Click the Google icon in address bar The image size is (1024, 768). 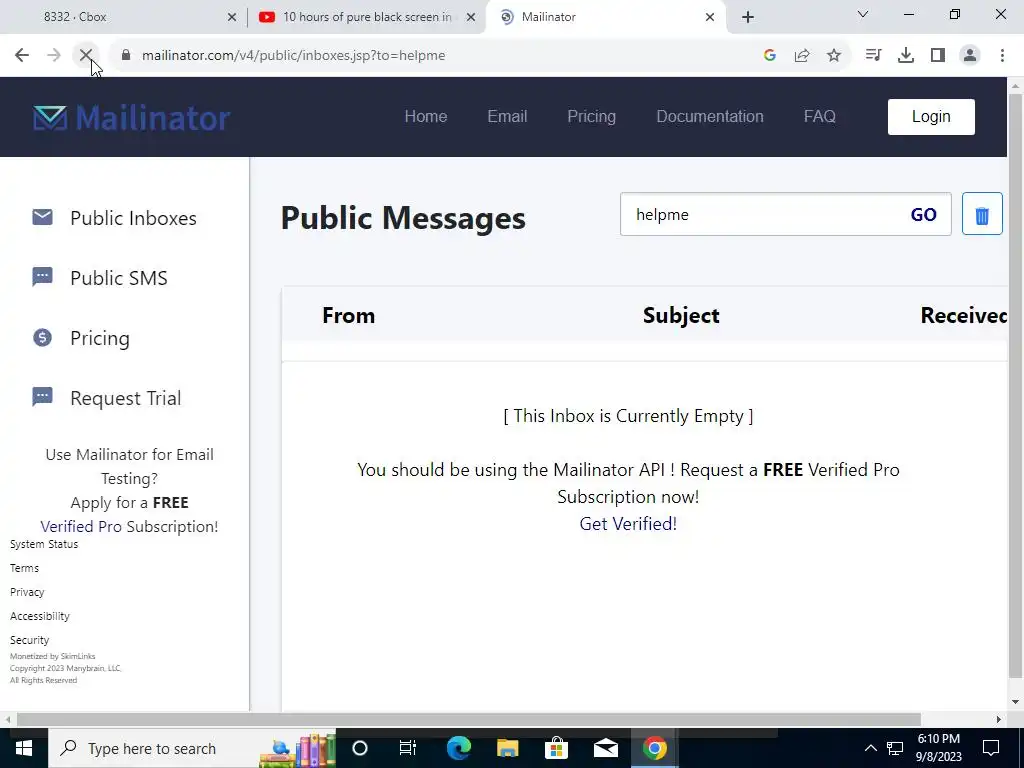click(x=769, y=56)
